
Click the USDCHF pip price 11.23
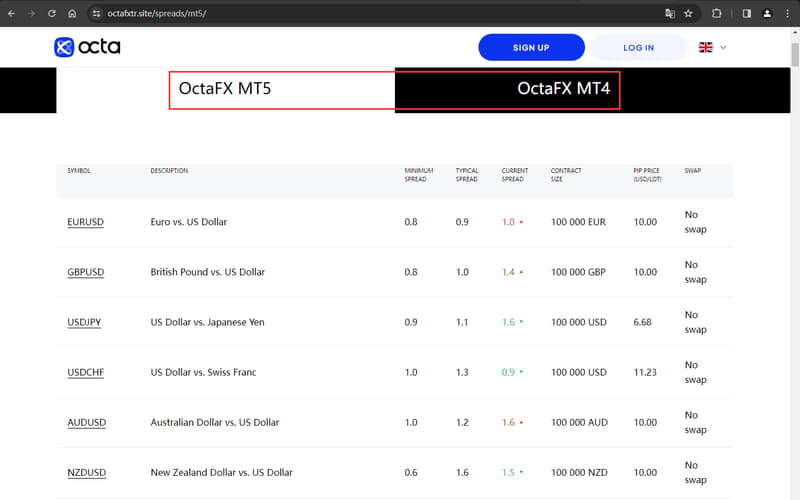point(645,372)
